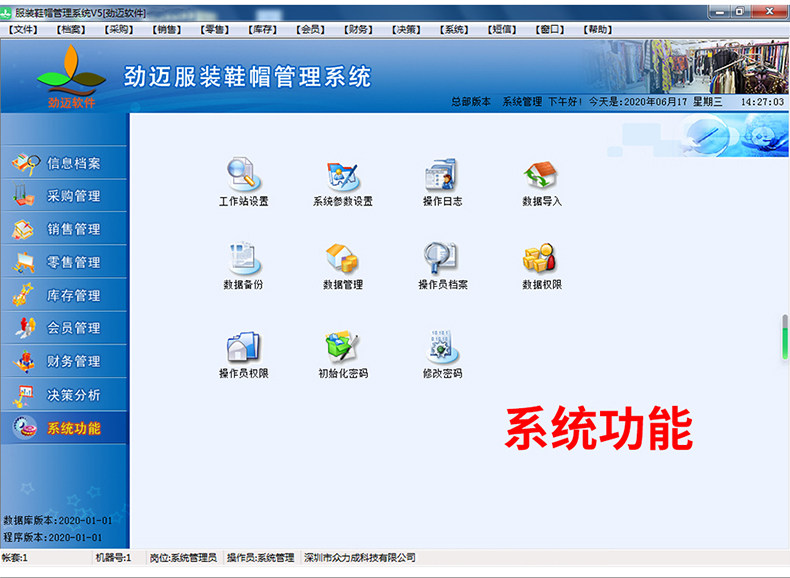Maximize the application window
This screenshot has height=578, width=790.
pos(740,12)
